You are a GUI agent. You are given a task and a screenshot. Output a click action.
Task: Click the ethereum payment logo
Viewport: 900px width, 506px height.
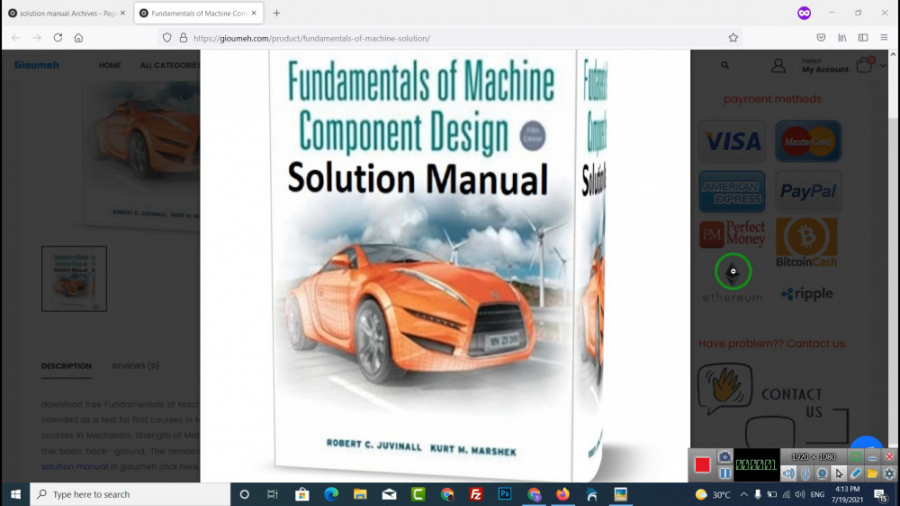(x=732, y=278)
